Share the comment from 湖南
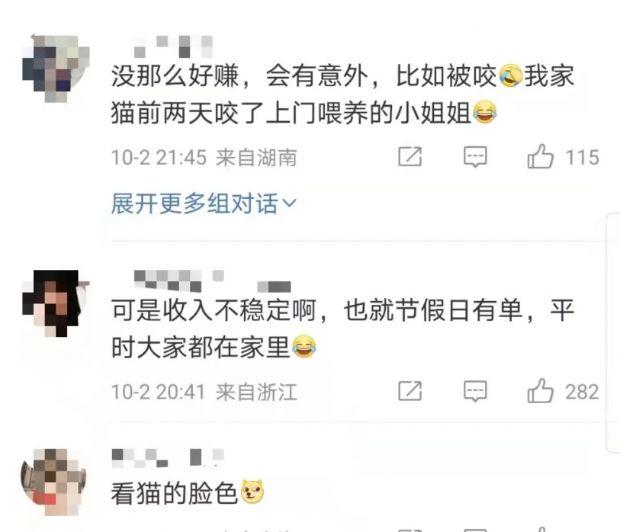The width and height of the screenshot is (620, 532). click(410, 157)
